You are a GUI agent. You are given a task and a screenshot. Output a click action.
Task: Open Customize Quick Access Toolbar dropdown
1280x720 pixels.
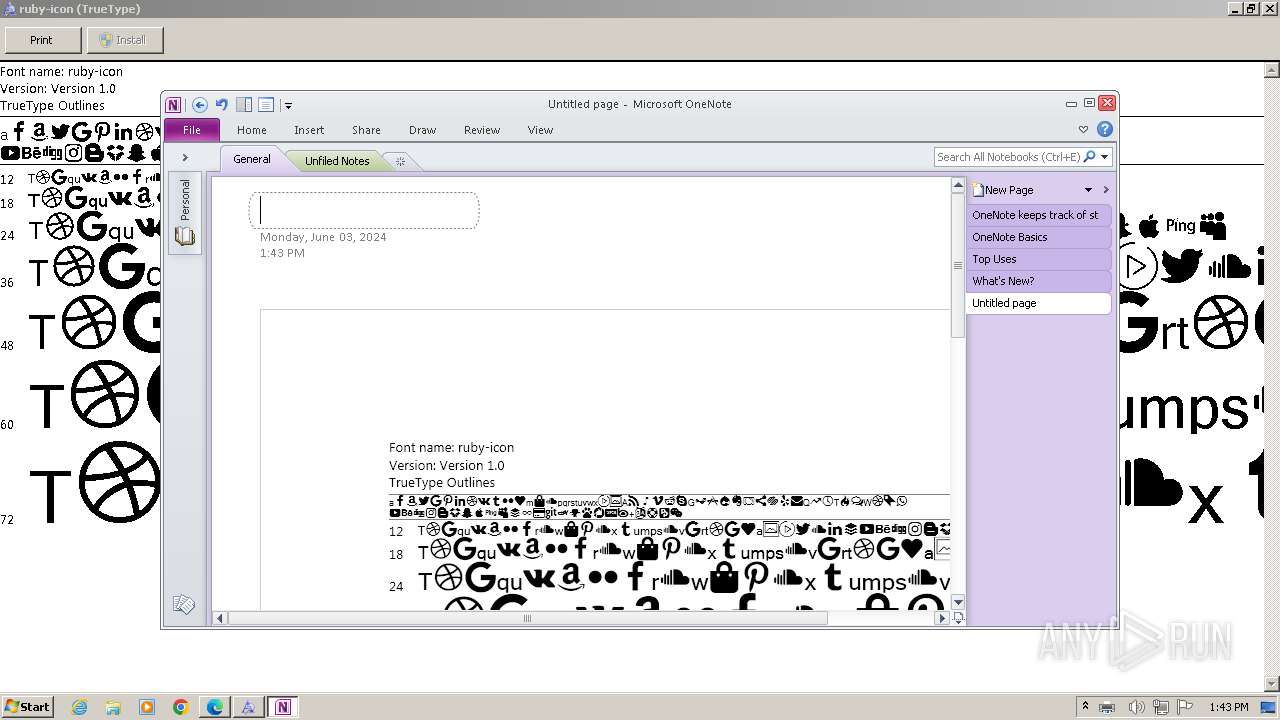click(x=288, y=105)
